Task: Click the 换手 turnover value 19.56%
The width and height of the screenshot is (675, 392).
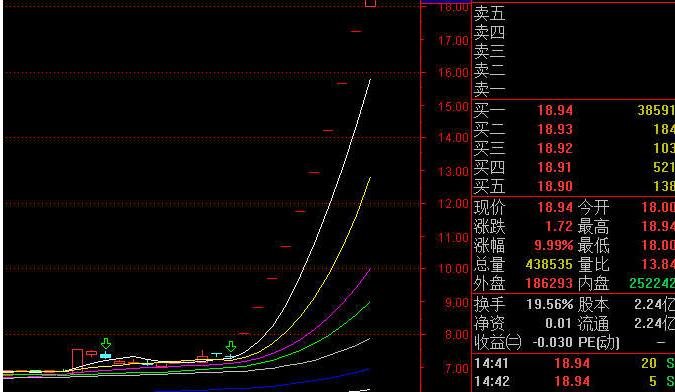Action: tap(550, 305)
